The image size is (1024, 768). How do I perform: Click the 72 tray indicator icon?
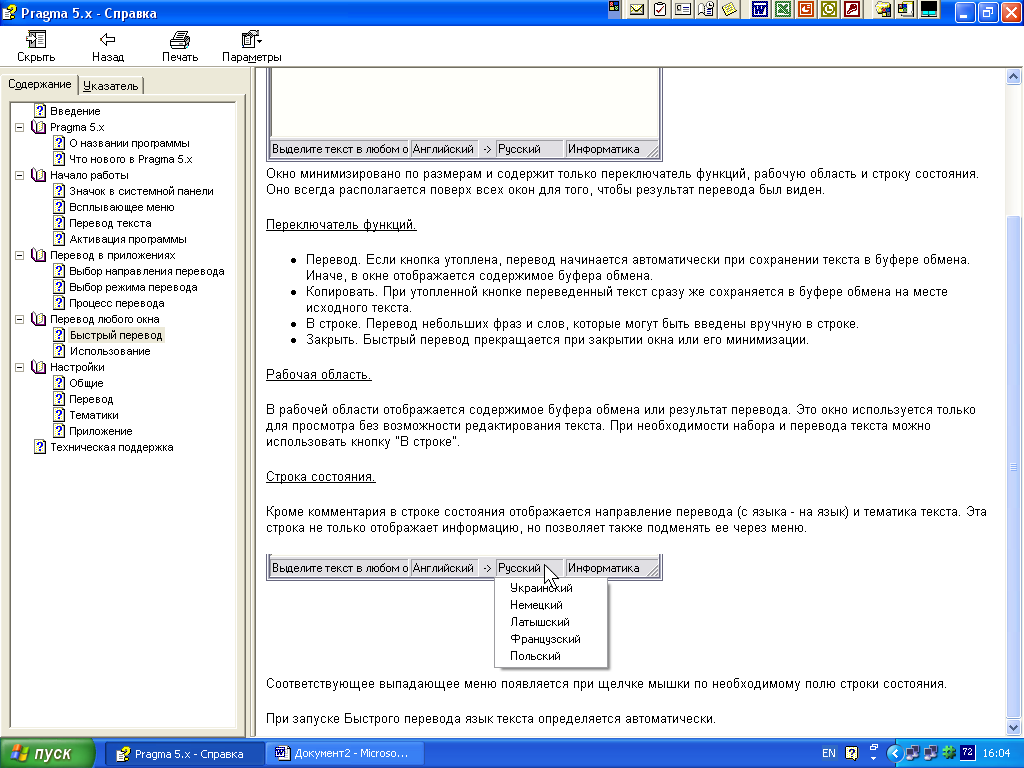pyautogui.click(x=968, y=753)
